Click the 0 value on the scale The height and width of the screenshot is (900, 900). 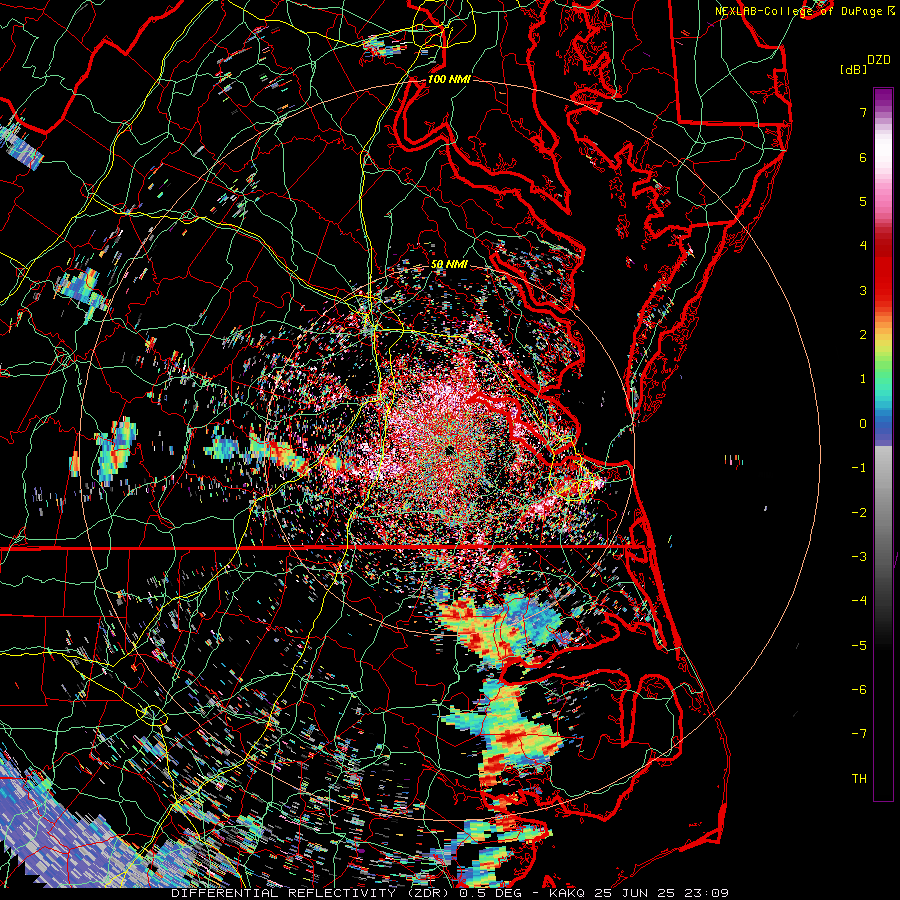click(863, 424)
